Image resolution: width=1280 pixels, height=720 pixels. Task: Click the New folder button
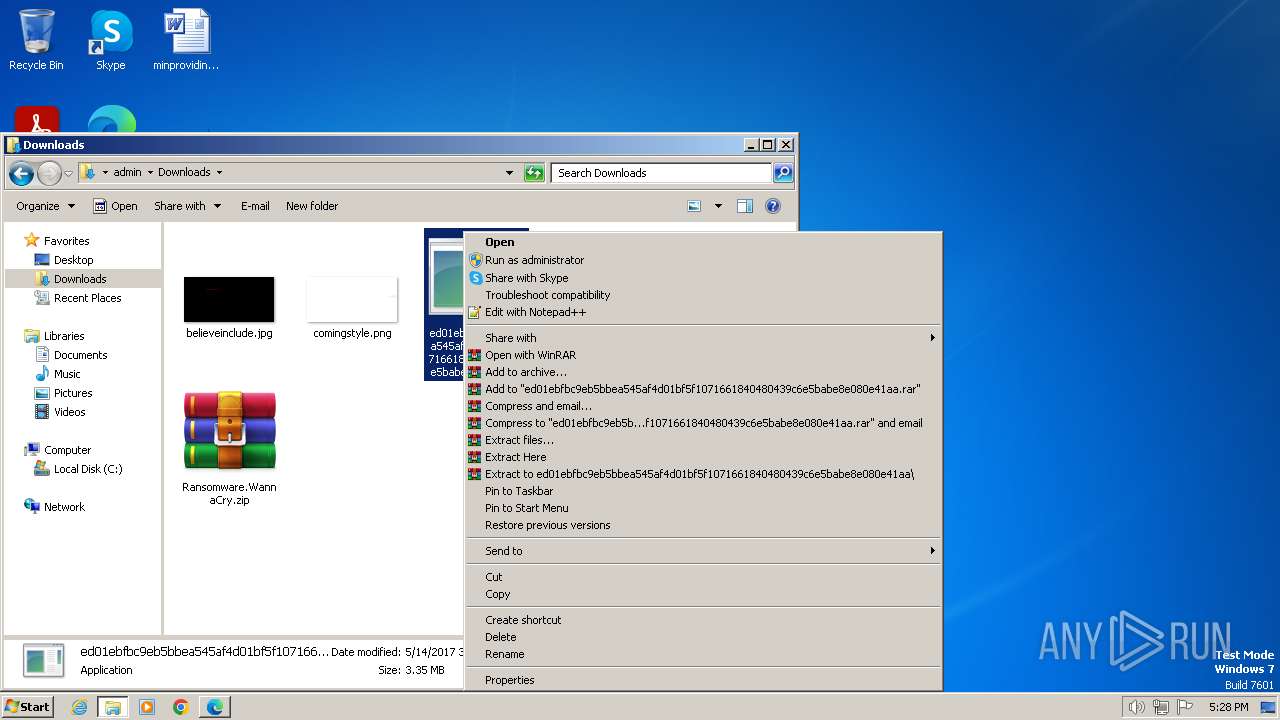[312, 206]
